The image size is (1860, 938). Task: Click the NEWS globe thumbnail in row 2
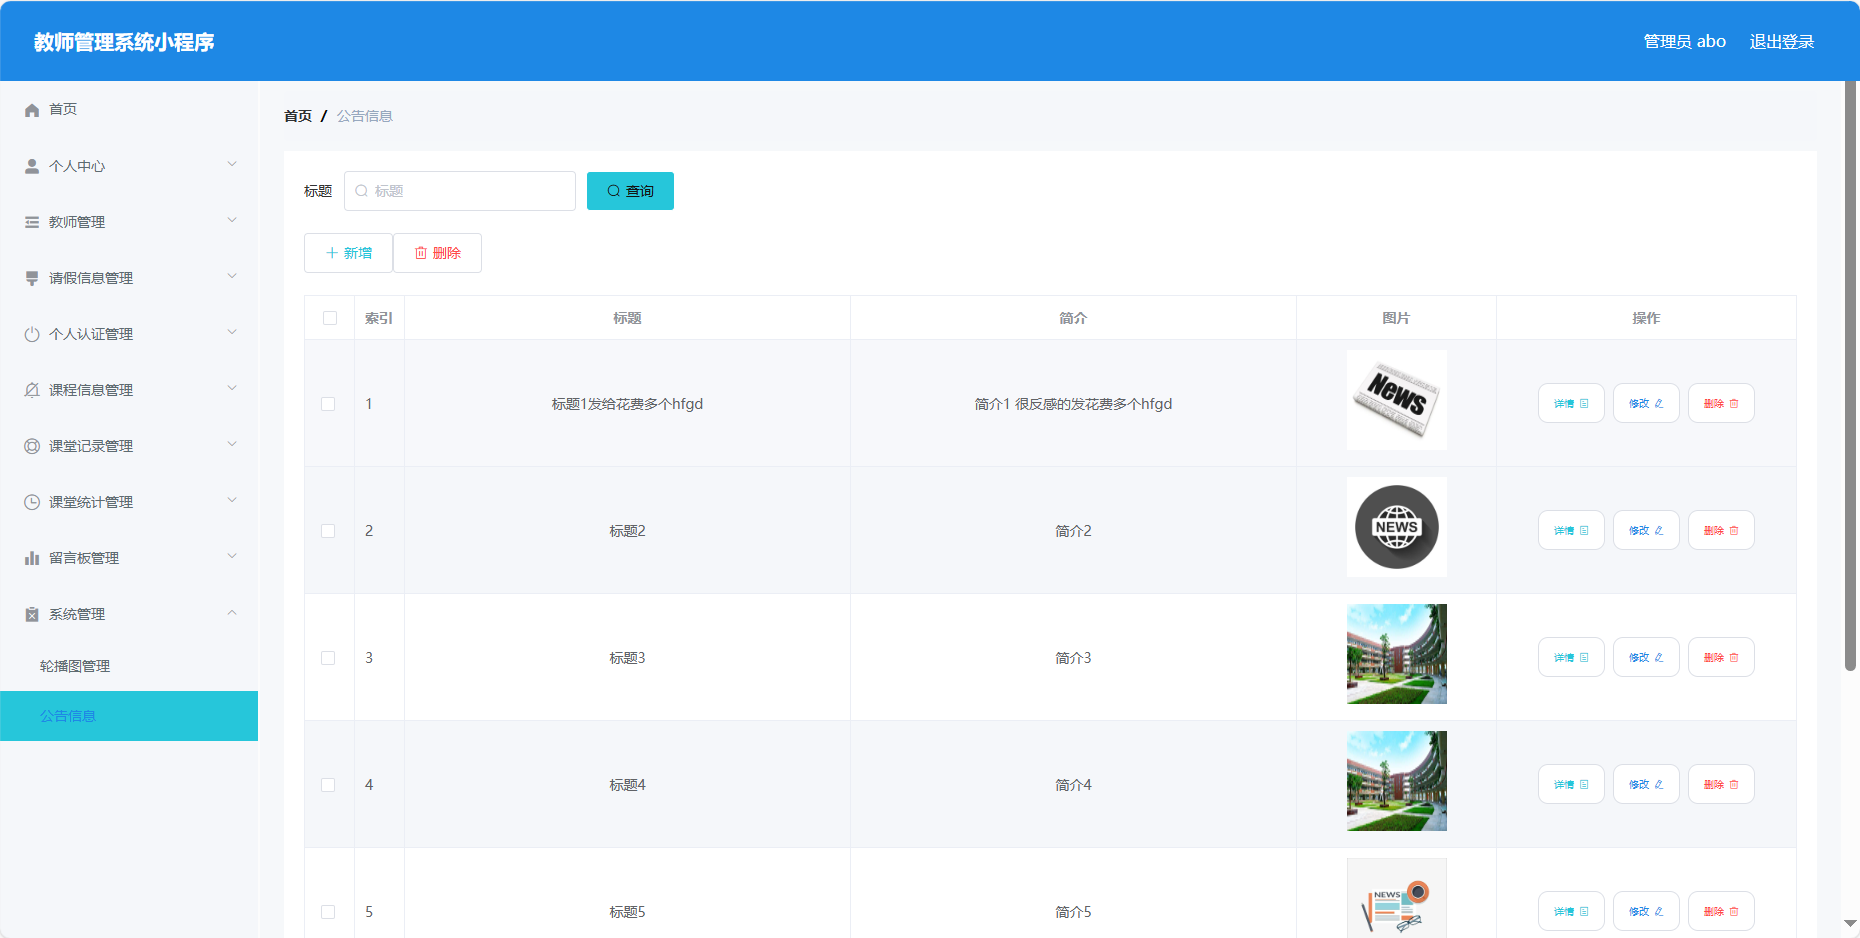pyautogui.click(x=1396, y=527)
